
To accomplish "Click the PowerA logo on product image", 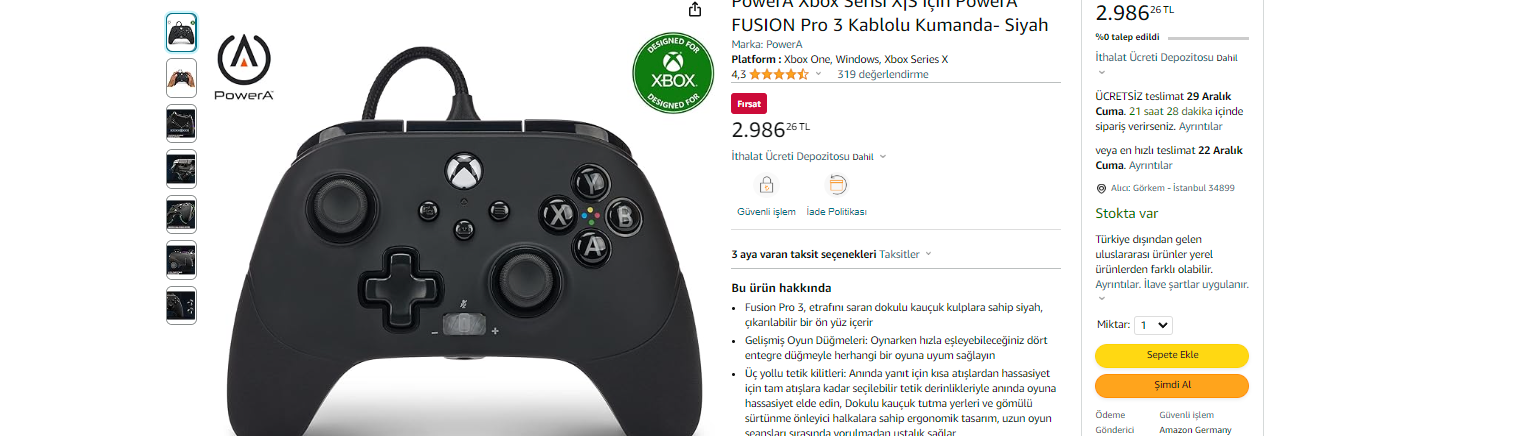I will tap(244, 67).
